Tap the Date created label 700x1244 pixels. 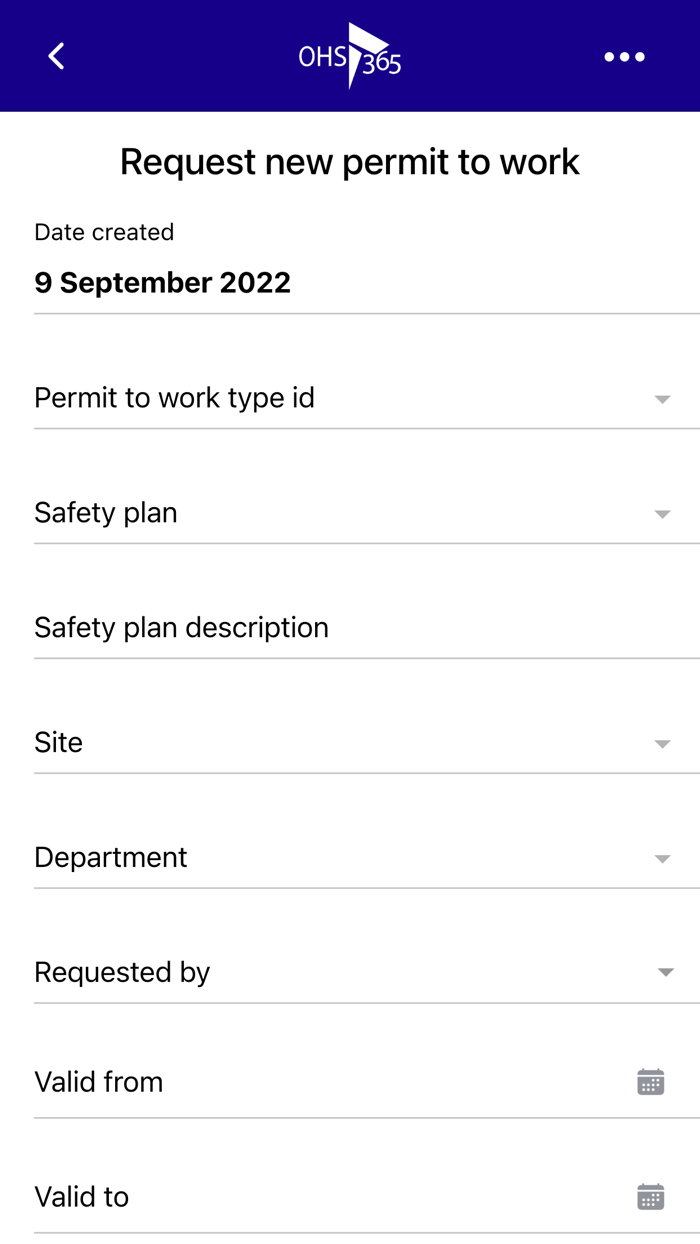click(103, 231)
